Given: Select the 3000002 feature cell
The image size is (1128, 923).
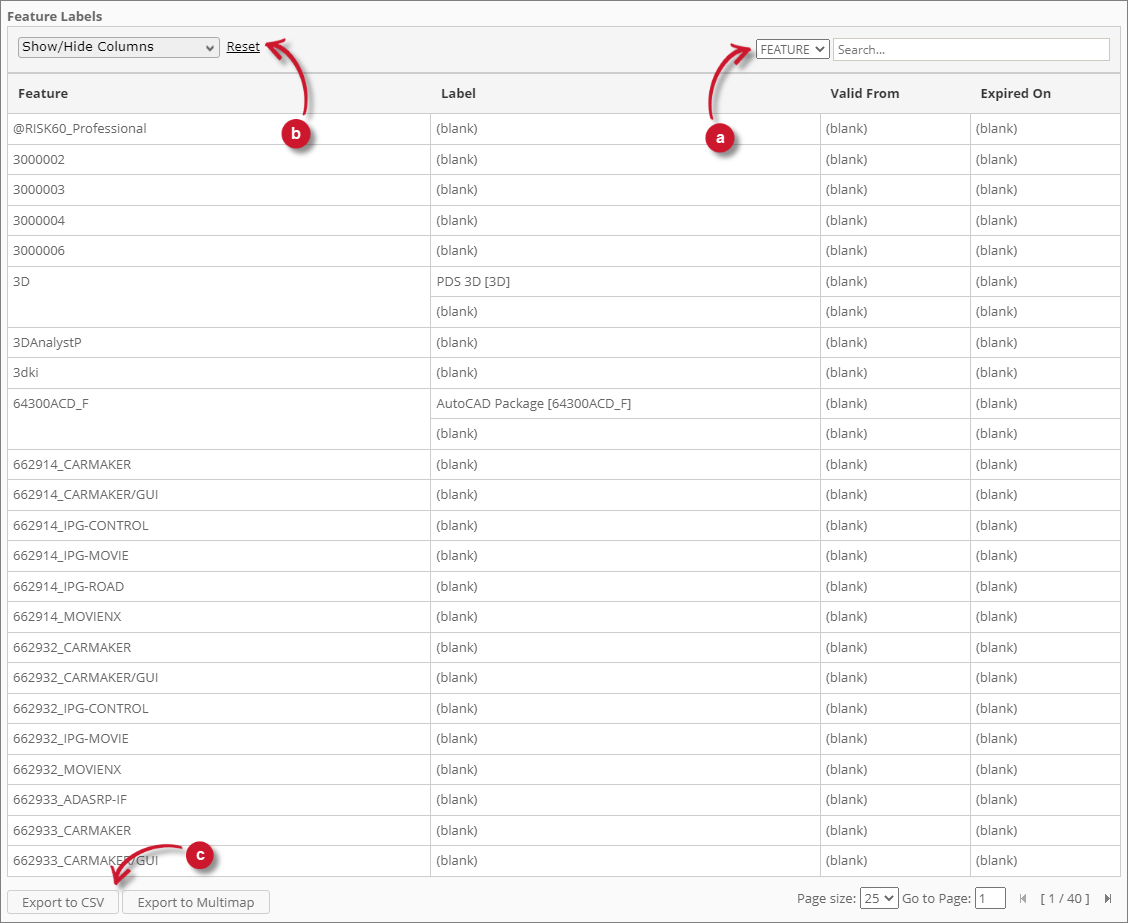Looking at the screenshot, I should (x=219, y=160).
